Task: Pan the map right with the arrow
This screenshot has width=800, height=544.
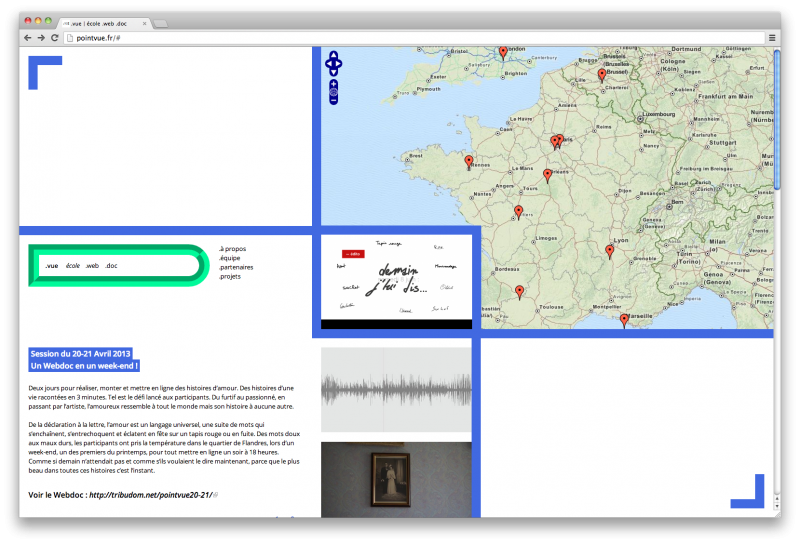Action: [339, 64]
